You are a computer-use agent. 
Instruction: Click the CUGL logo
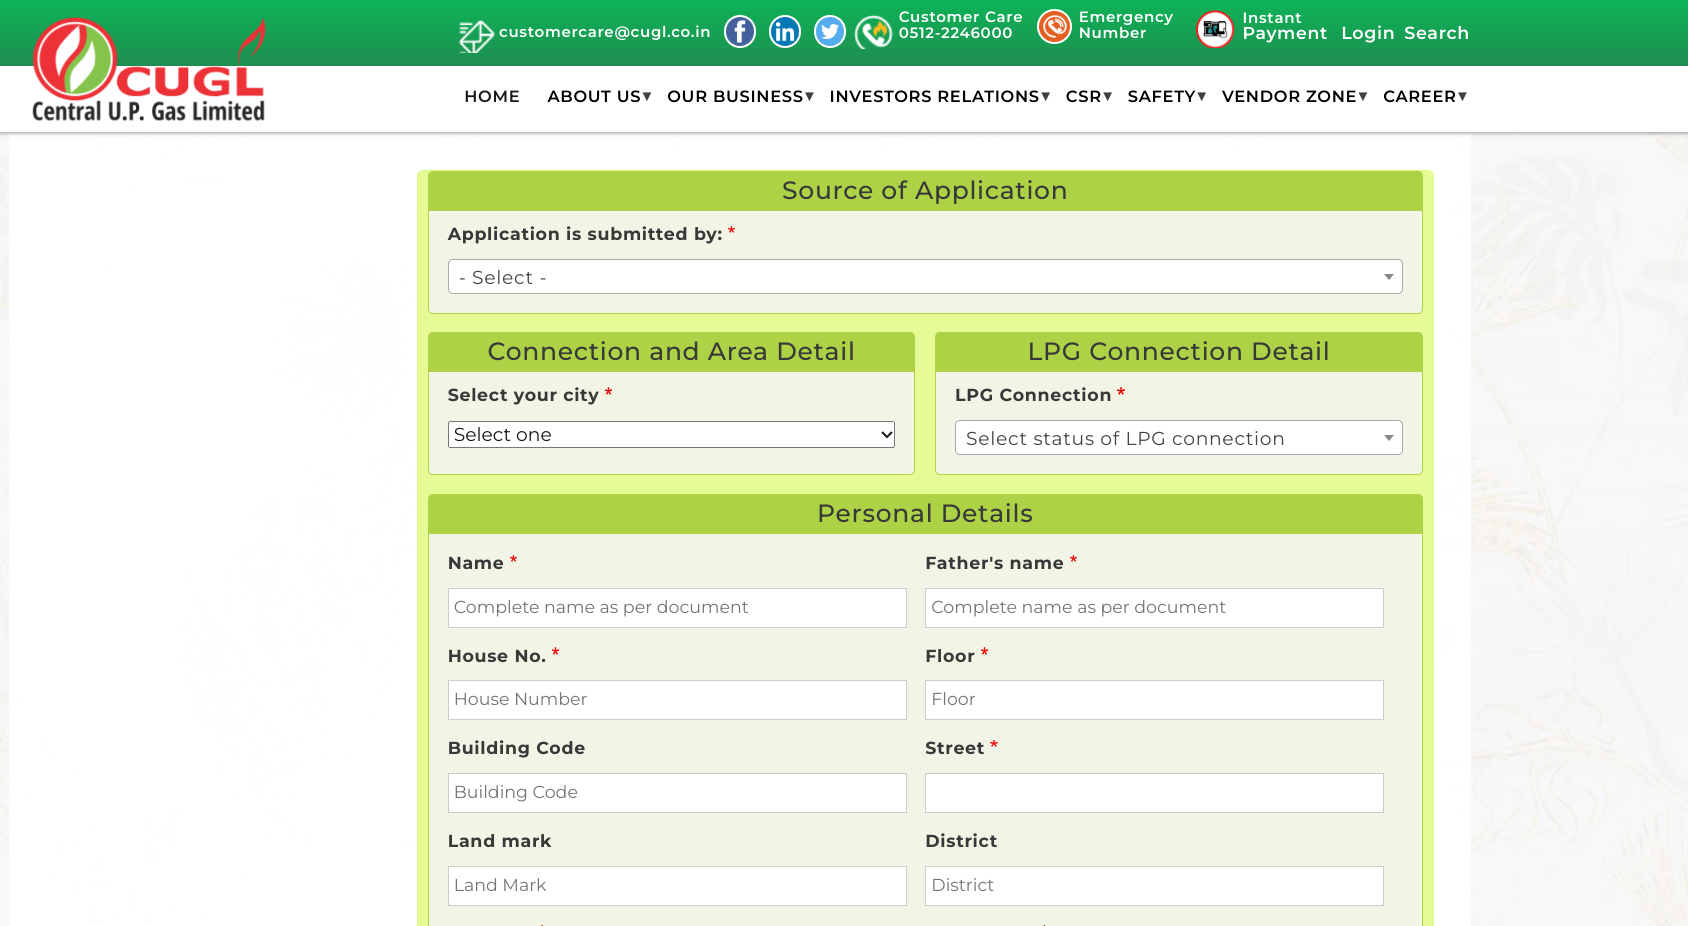[x=149, y=71]
